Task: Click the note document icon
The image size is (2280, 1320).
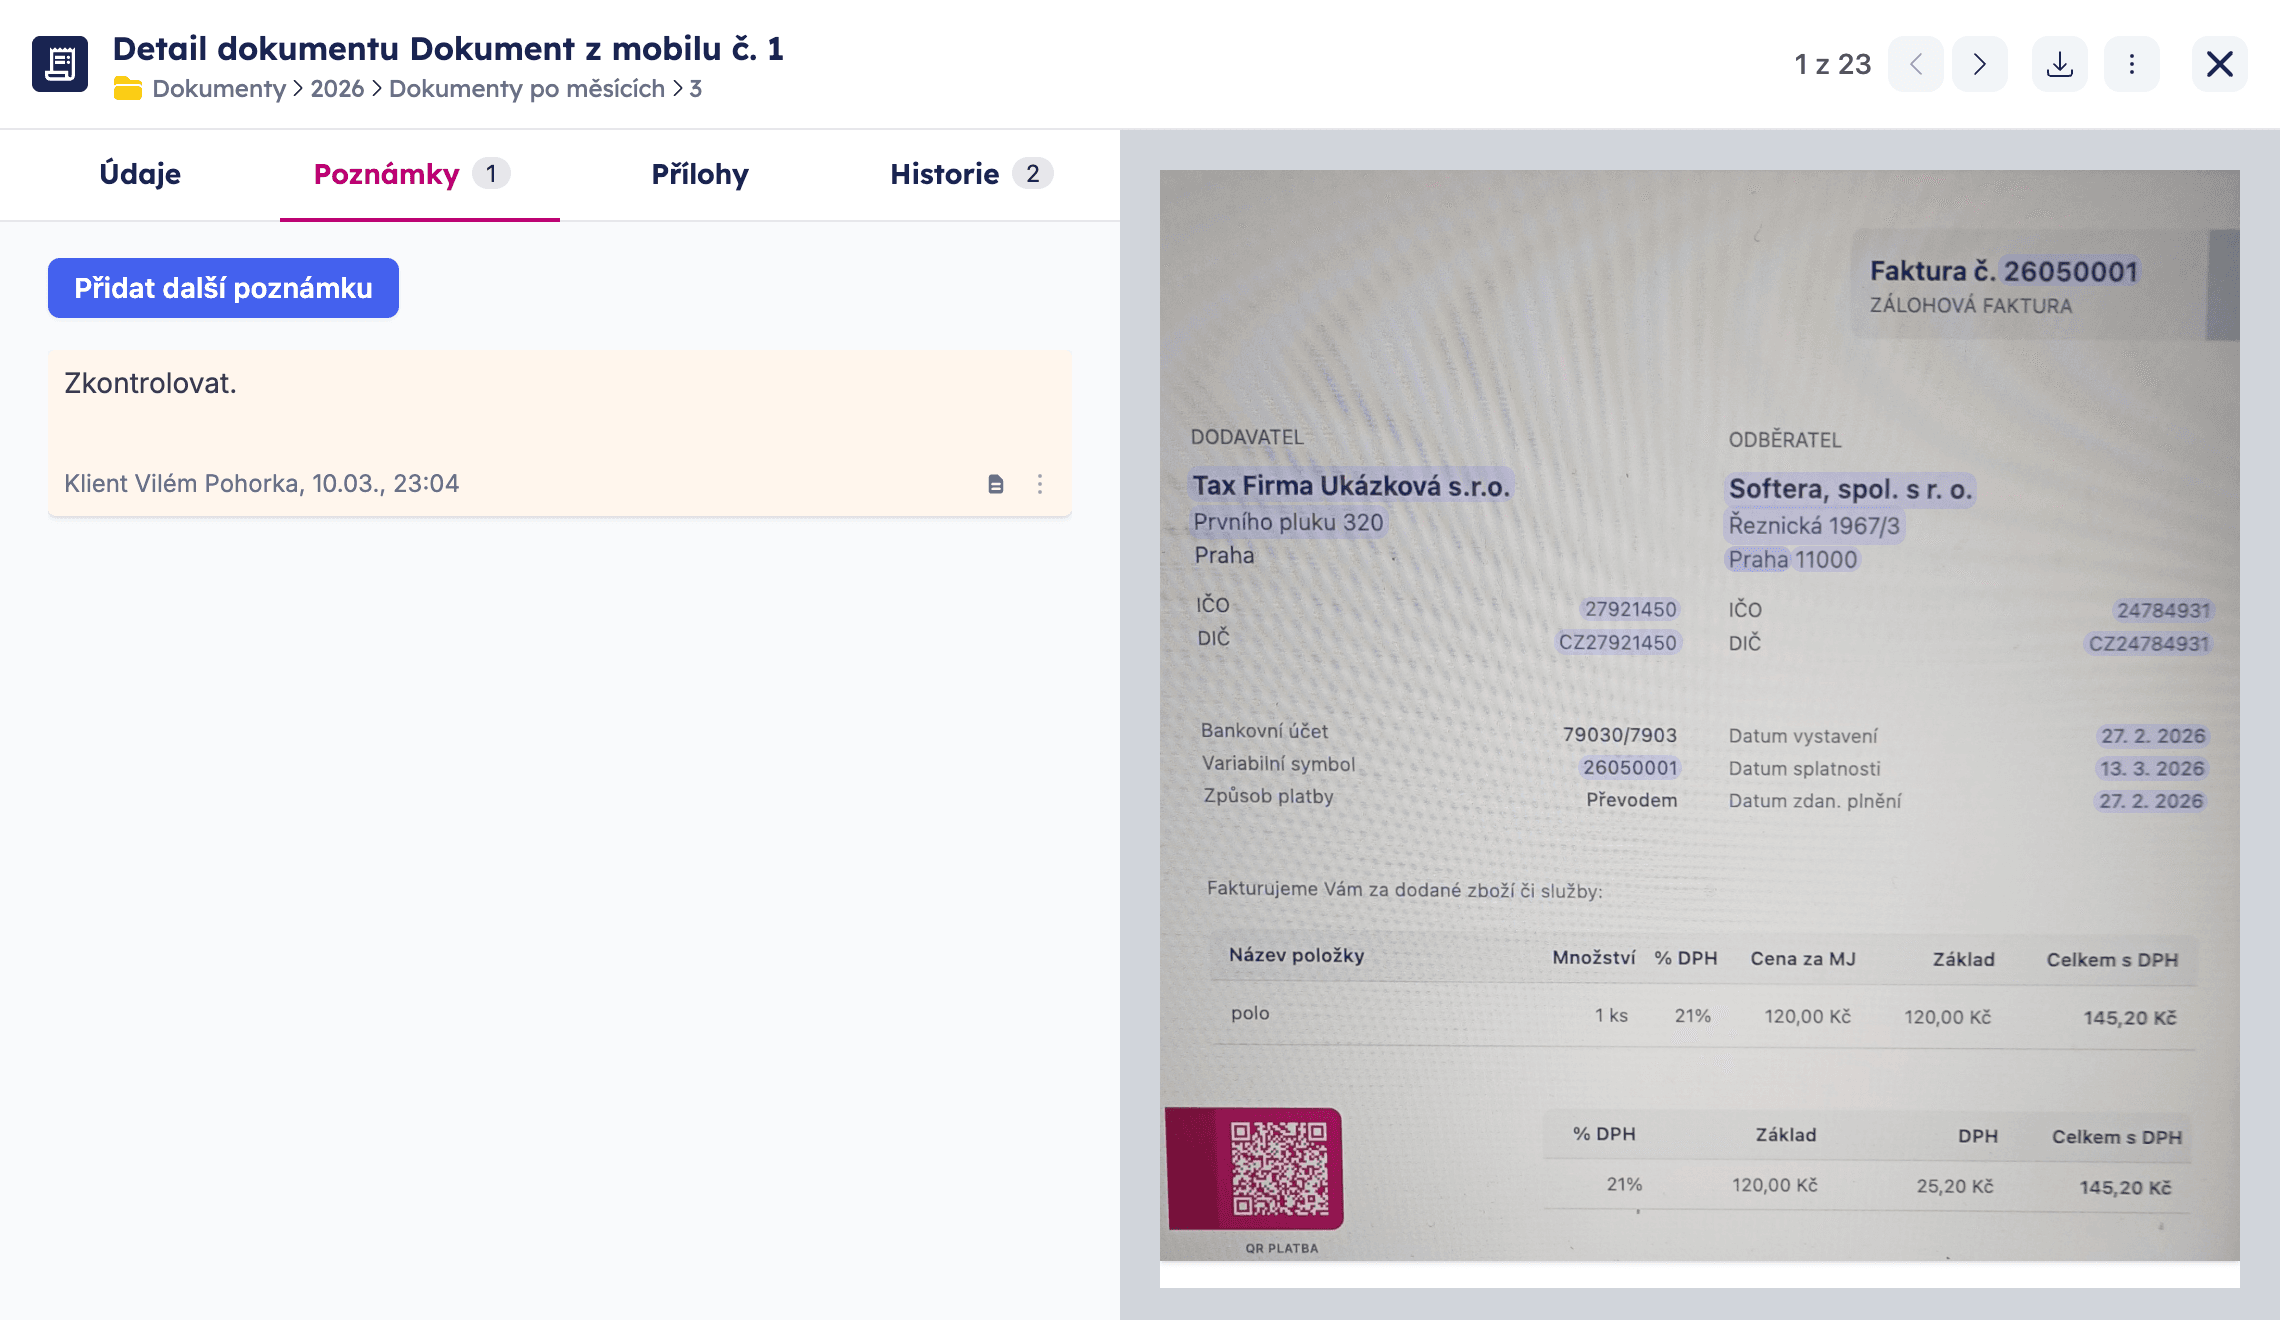Action: (x=995, y=484)
